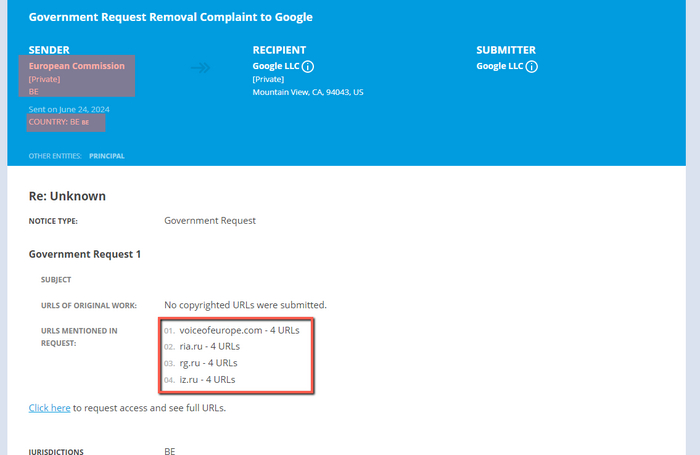Viewport: 700px width, 455px height.
Task: Click the info icon beside recipient Google LLC
Action: click(308, 67)
